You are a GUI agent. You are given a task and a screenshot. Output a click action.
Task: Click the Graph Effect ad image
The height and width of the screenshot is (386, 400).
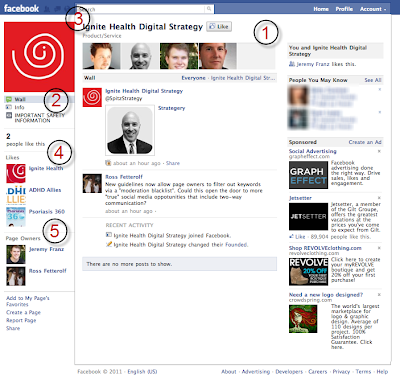click(x=308, y=175)
